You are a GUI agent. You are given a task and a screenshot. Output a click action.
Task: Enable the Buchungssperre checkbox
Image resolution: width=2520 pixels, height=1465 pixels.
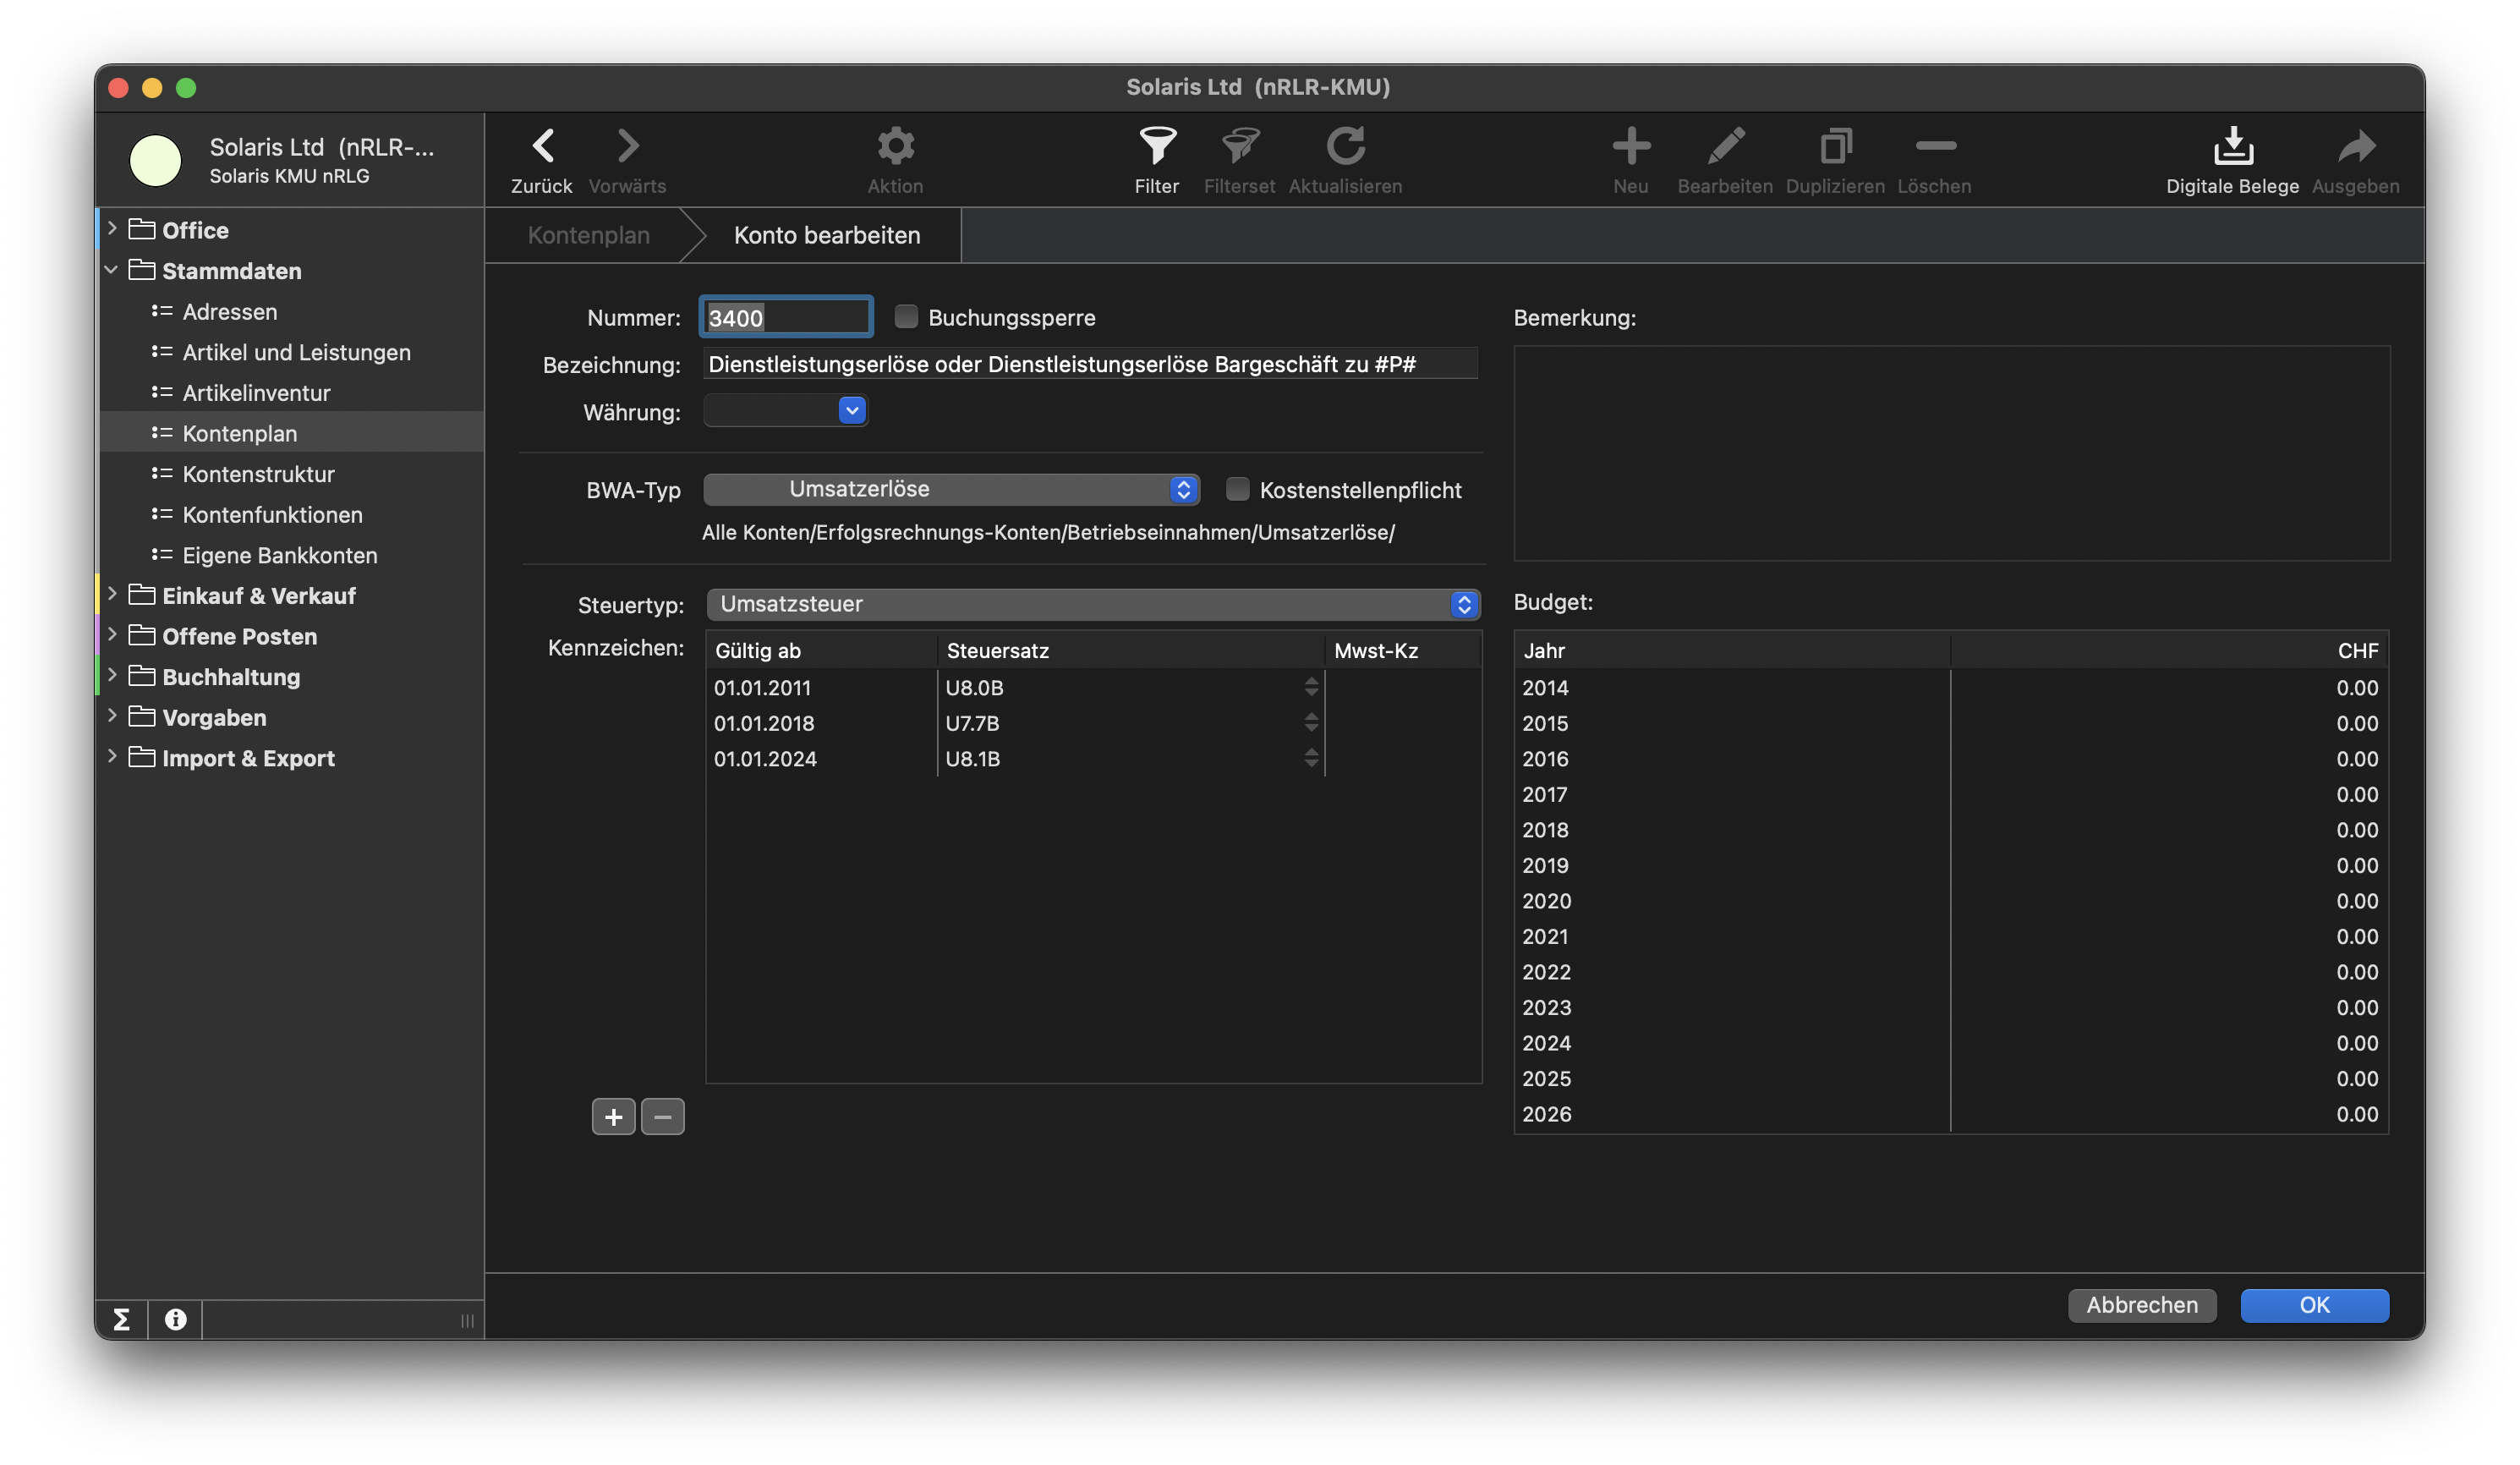tap(906, 317)
